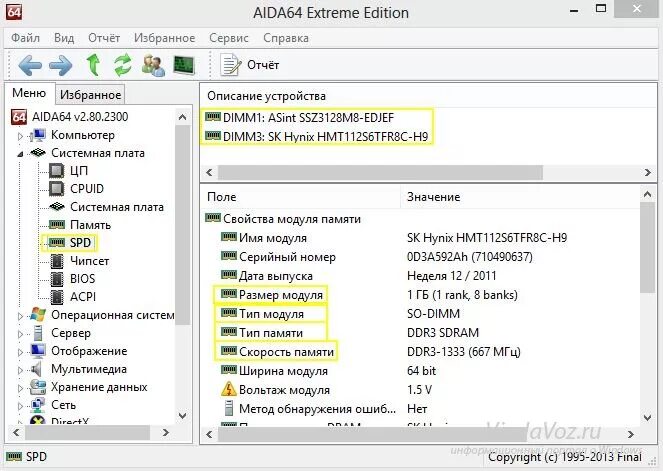Click the Хранение данных icon

tap(38, 387)
